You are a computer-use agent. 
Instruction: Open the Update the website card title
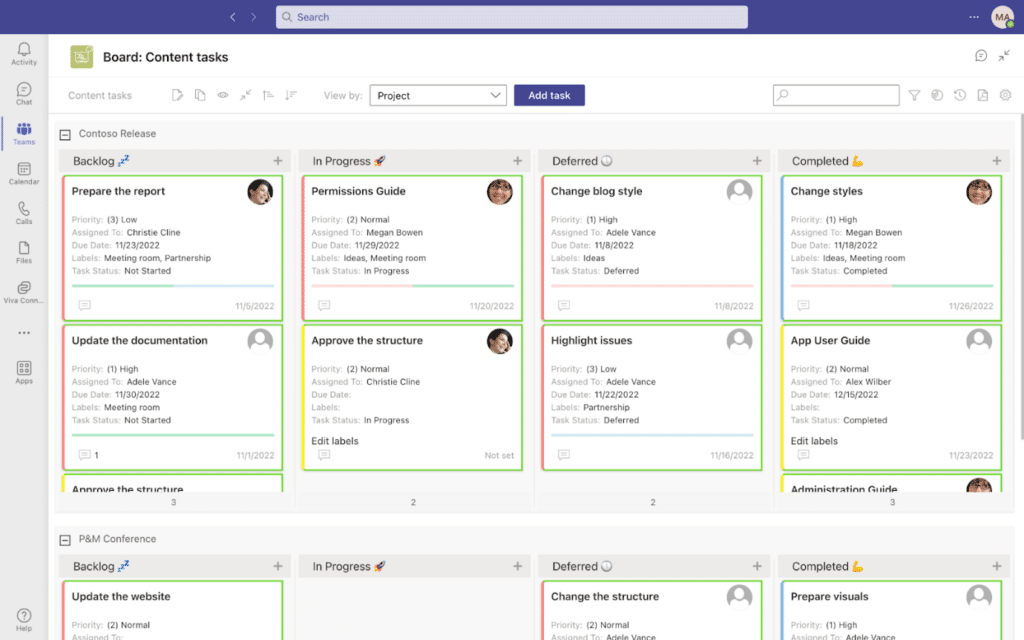coord(121,596)
